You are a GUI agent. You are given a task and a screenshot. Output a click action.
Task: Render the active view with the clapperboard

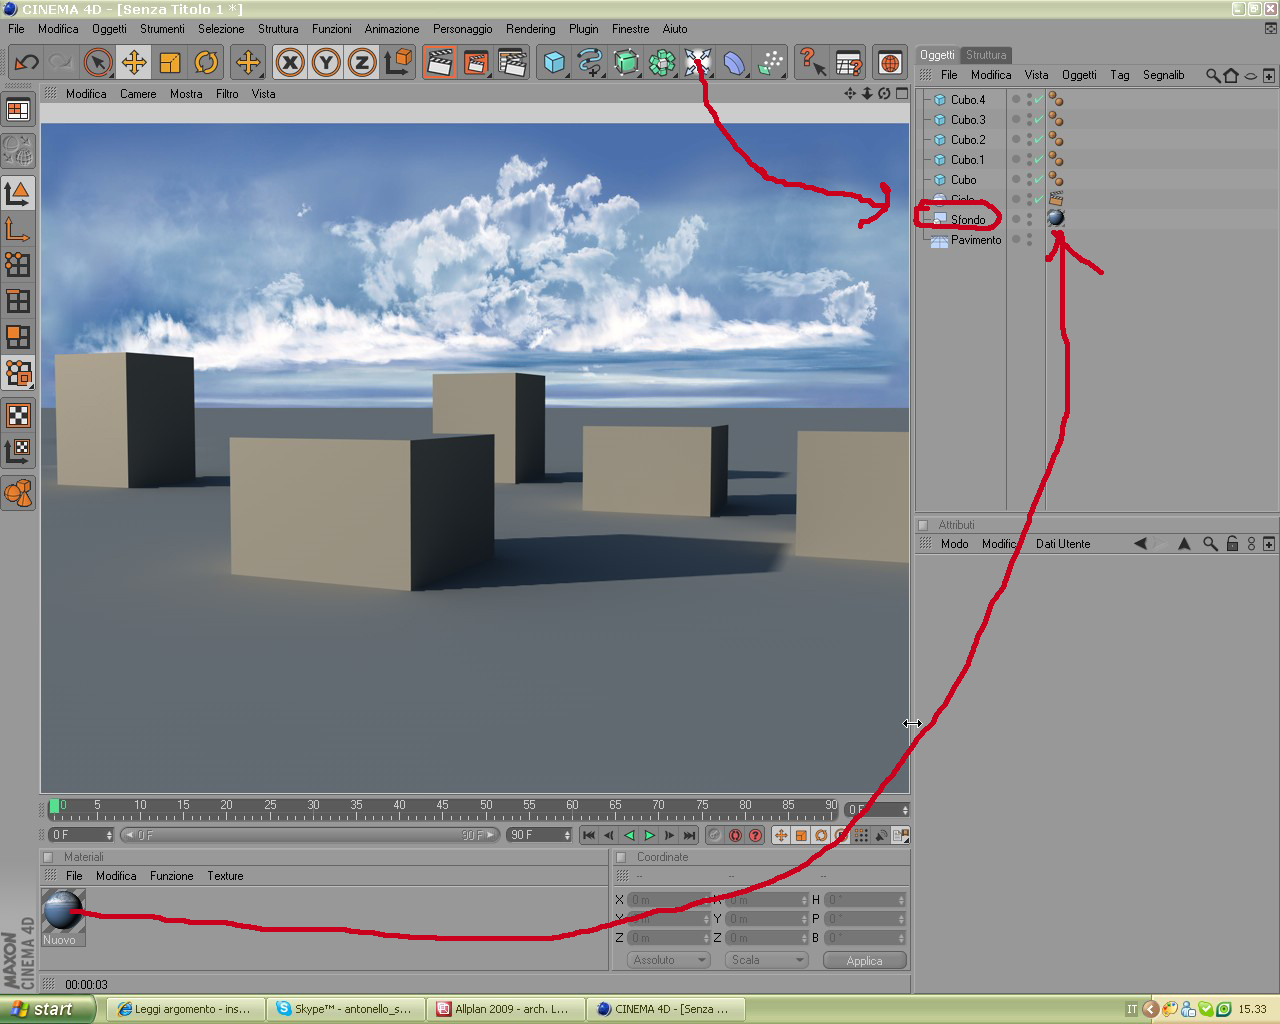click(x=439, y=63)
